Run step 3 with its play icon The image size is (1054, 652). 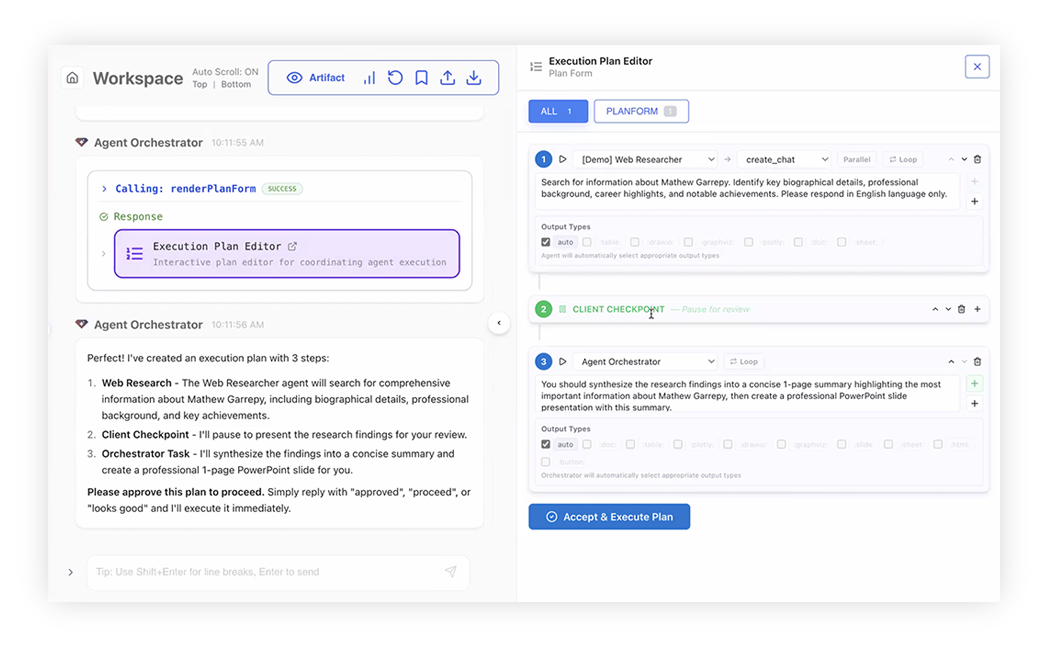pos(563,362)
